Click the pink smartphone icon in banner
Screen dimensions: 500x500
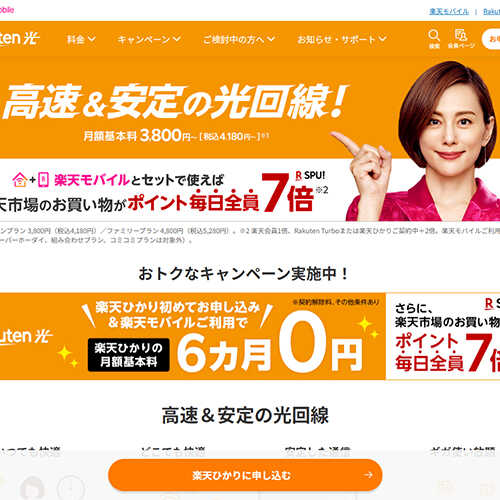(x=43, y=180)
